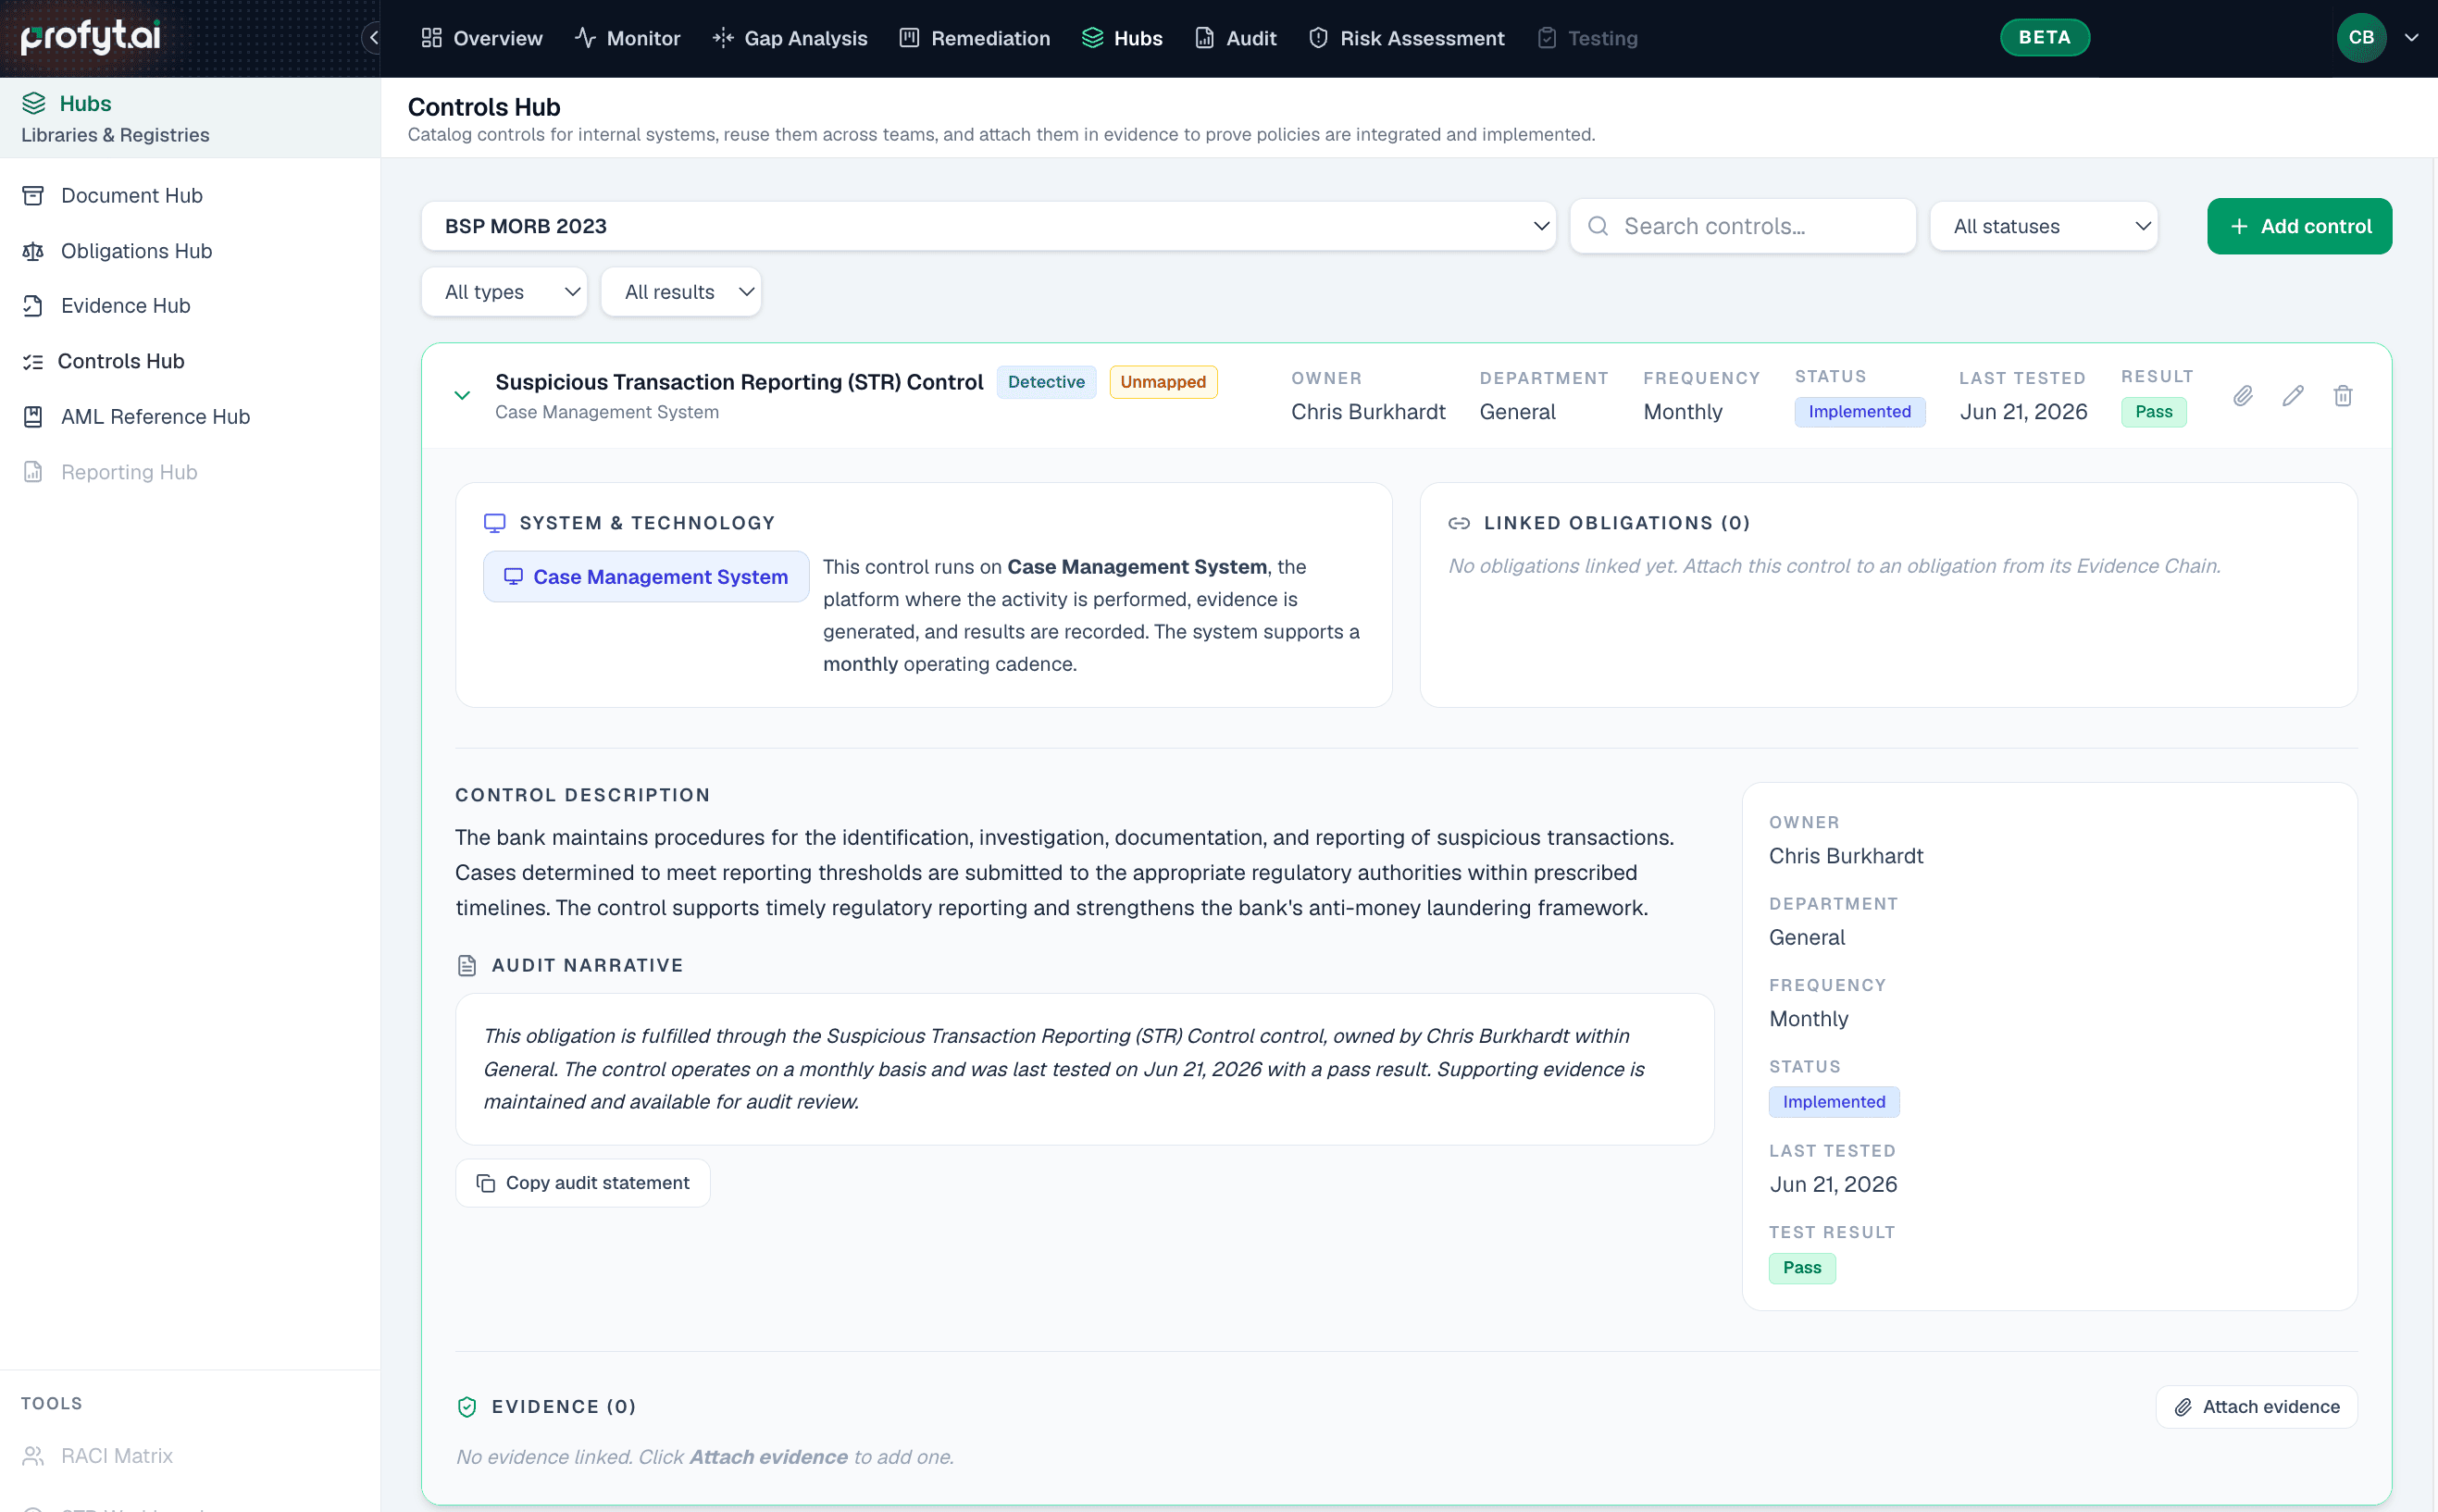Click the Evidence Hub file icon
2438x1512 pixels.
33,305
